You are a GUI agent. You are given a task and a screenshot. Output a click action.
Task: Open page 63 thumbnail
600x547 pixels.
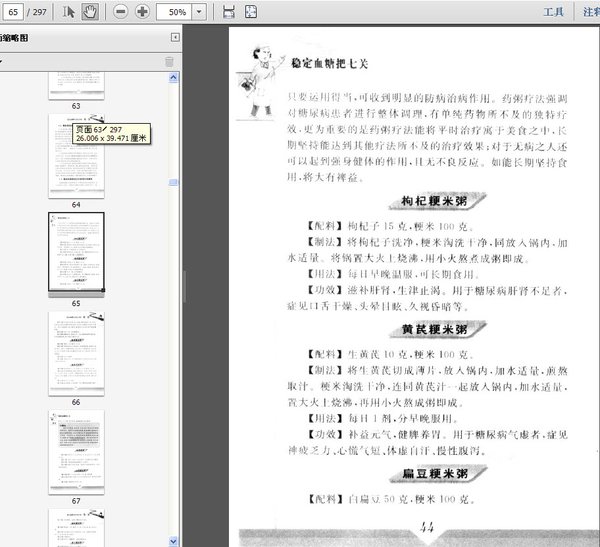[x=76, y=86]
